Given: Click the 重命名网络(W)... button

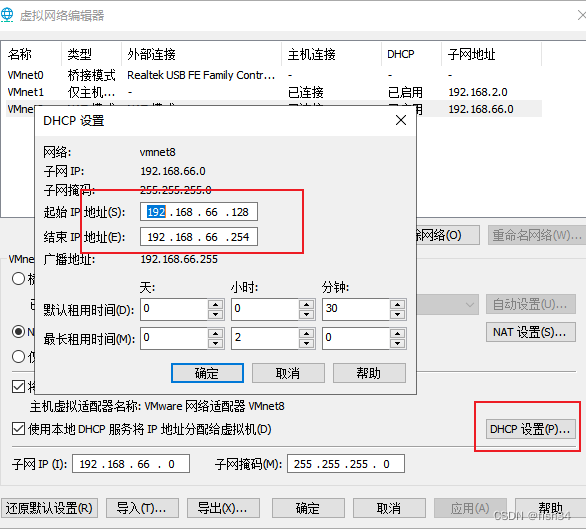Looking at the screenshot, I should (x=537, y=235).
